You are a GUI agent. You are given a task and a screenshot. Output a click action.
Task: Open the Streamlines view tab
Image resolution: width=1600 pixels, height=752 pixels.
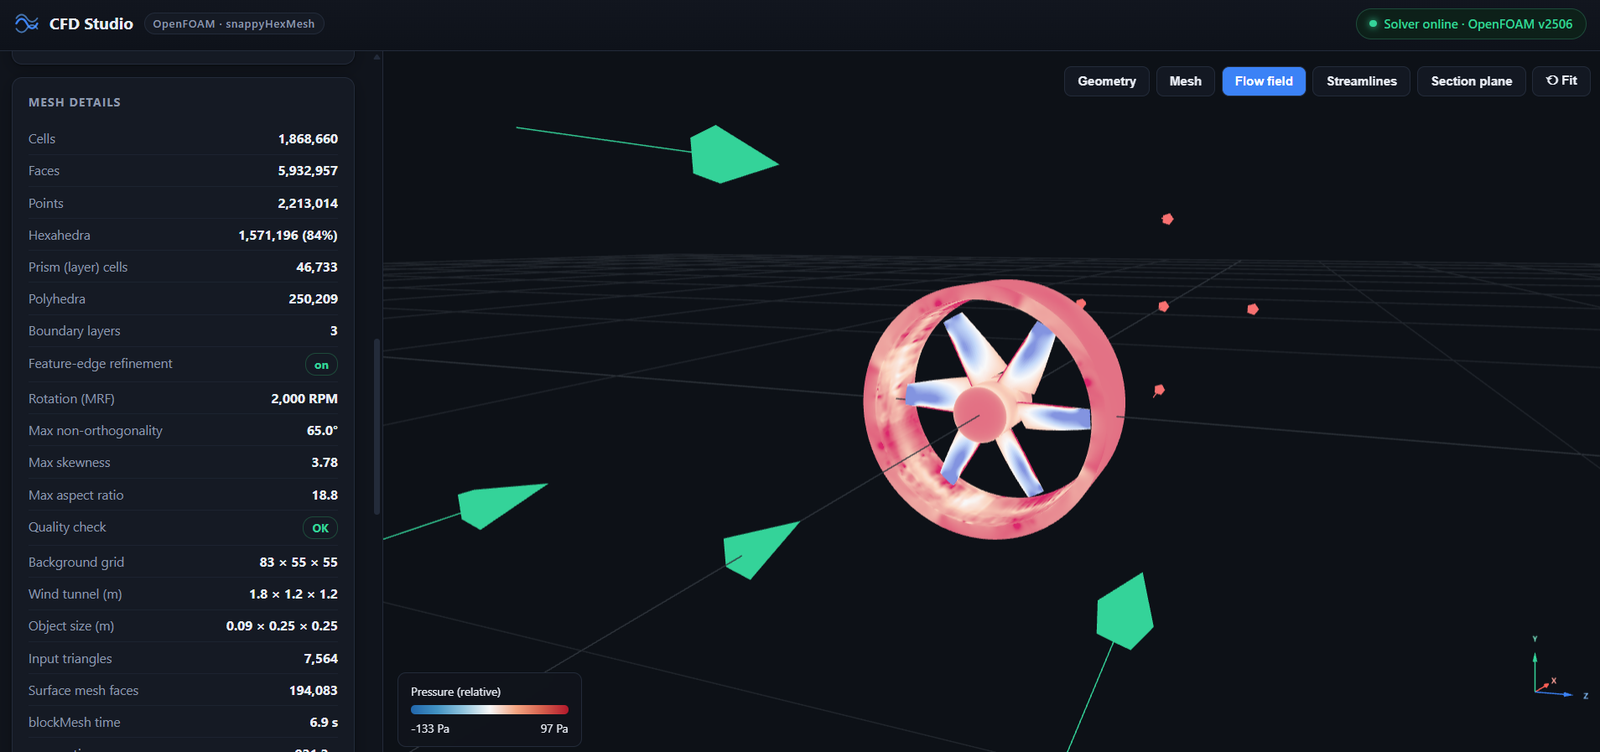click(1362, 81)
